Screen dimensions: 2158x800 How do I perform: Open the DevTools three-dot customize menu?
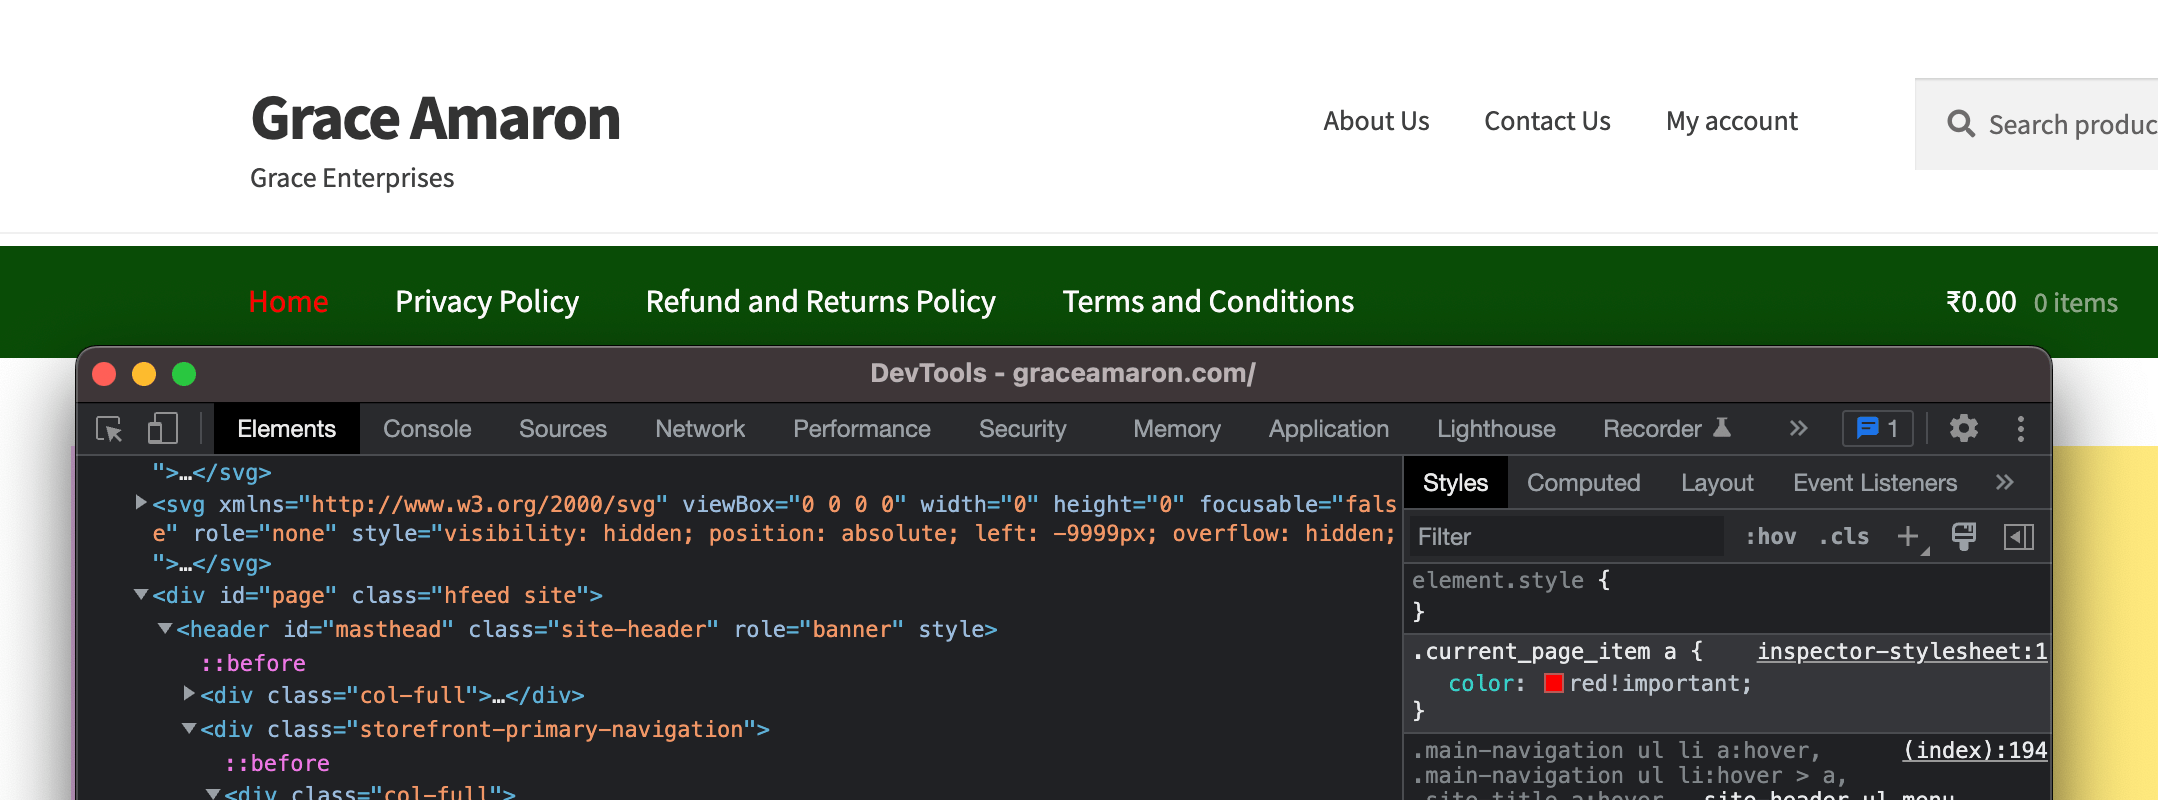point(2020,429)
